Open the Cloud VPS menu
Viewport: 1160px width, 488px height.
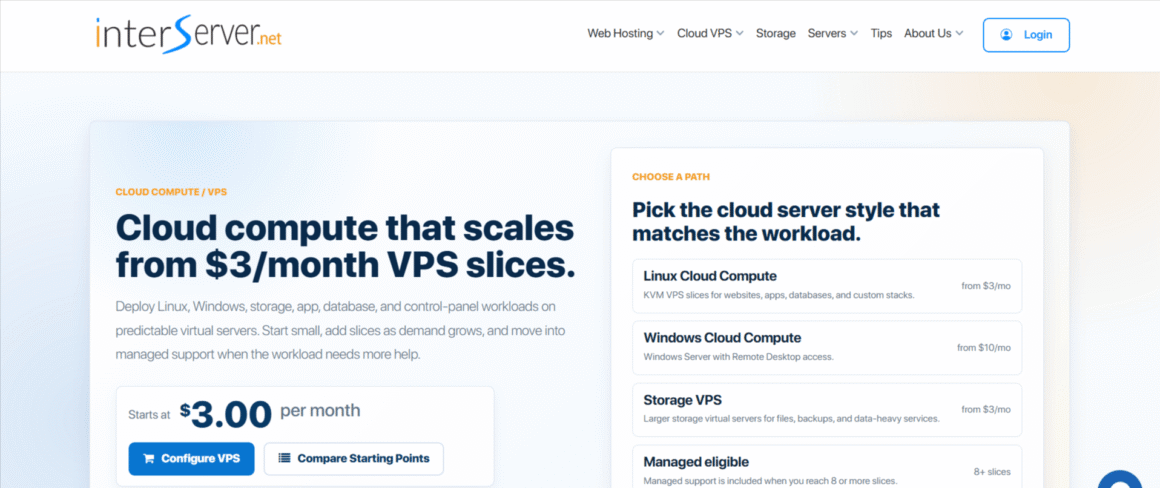pos(710,33)
